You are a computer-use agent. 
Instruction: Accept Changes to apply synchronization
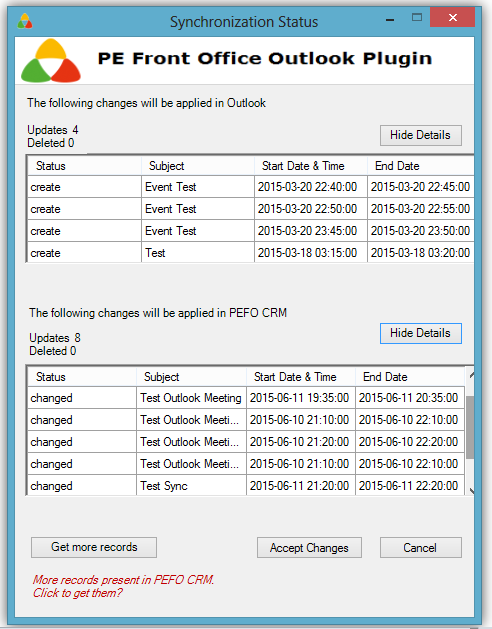click(x=309, y=548)
